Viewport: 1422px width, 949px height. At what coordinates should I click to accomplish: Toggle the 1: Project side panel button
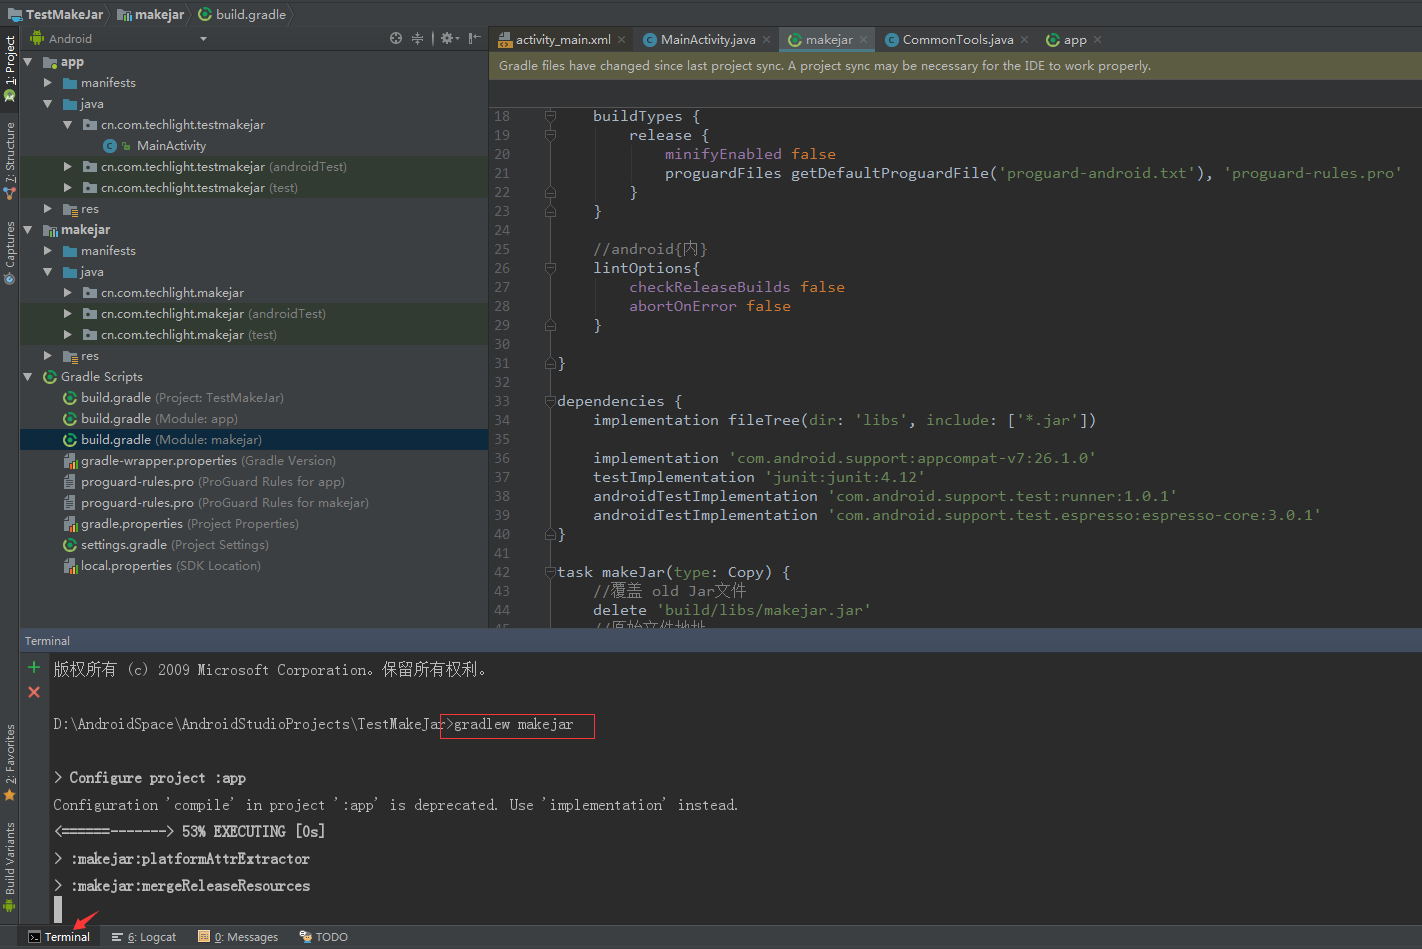tap(10, 68)
